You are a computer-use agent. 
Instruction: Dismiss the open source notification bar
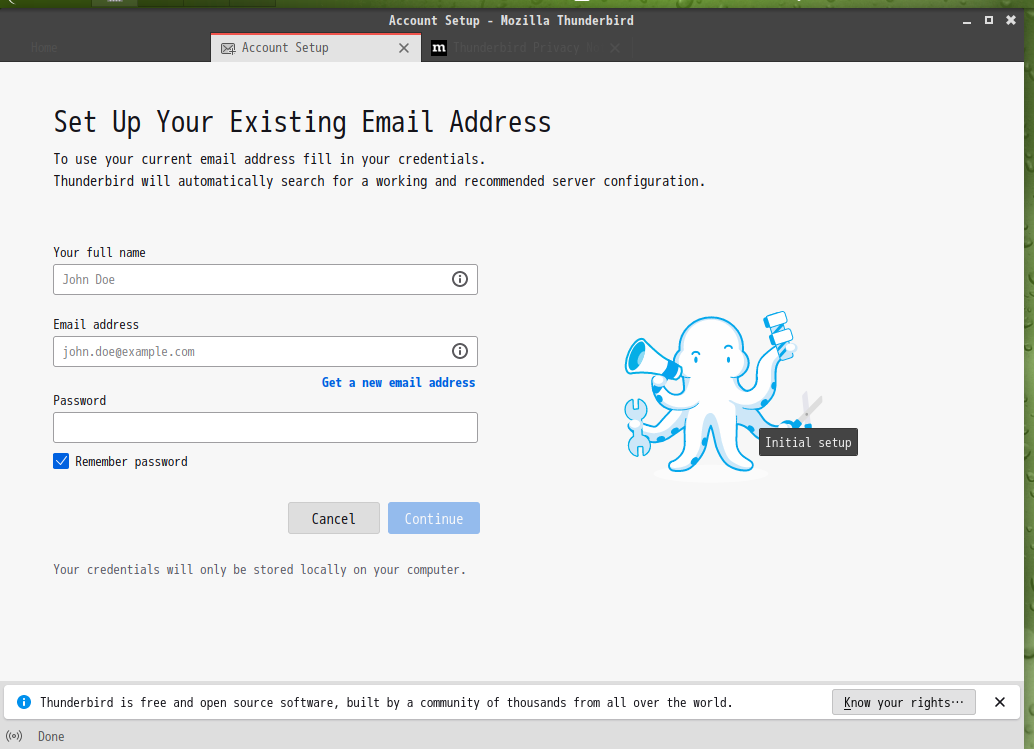click(1000, 702)
